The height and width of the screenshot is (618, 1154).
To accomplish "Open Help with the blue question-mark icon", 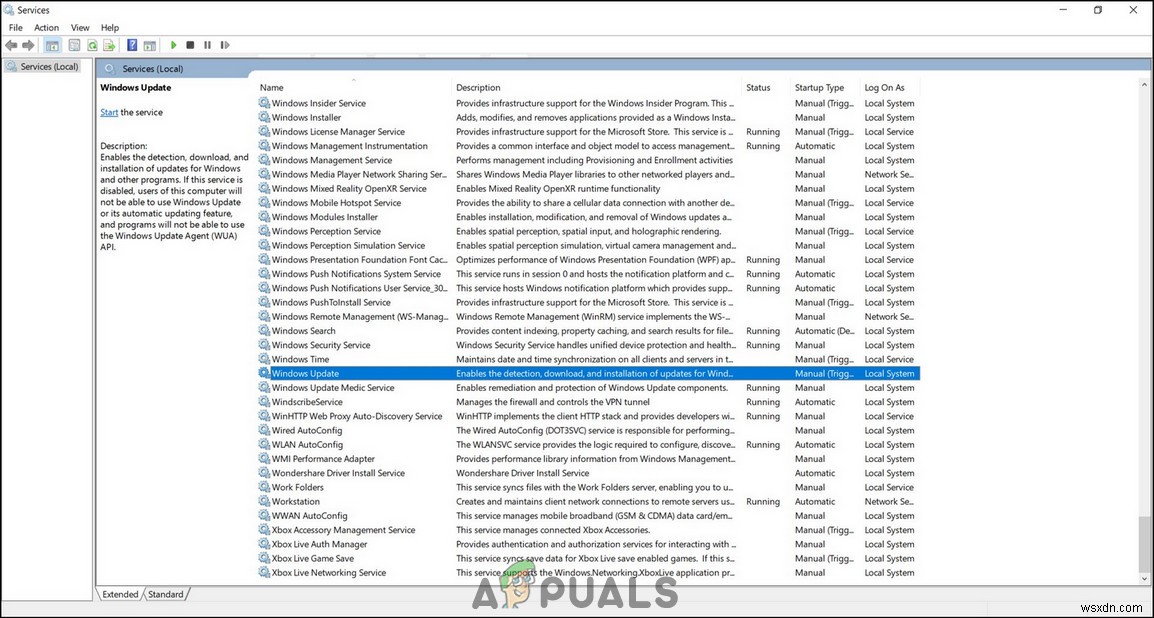I will point(132,46).
